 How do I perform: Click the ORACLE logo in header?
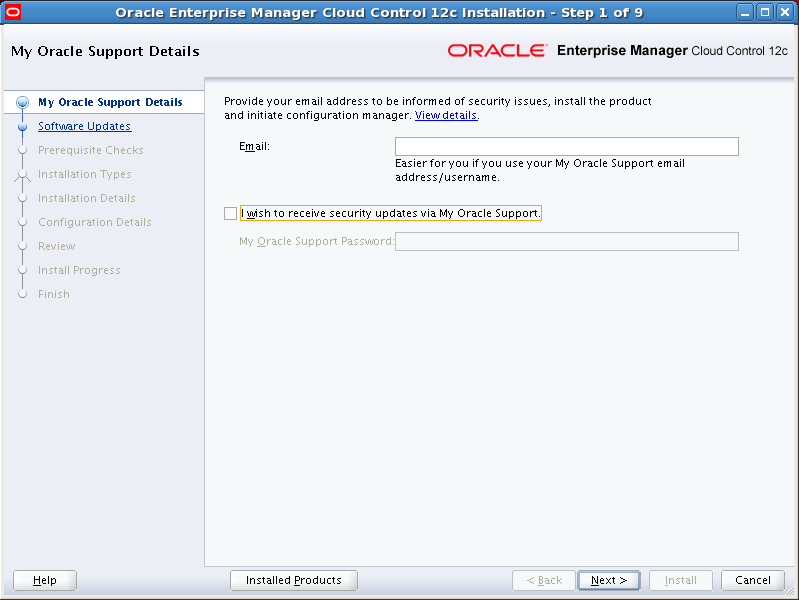point(497,50)
